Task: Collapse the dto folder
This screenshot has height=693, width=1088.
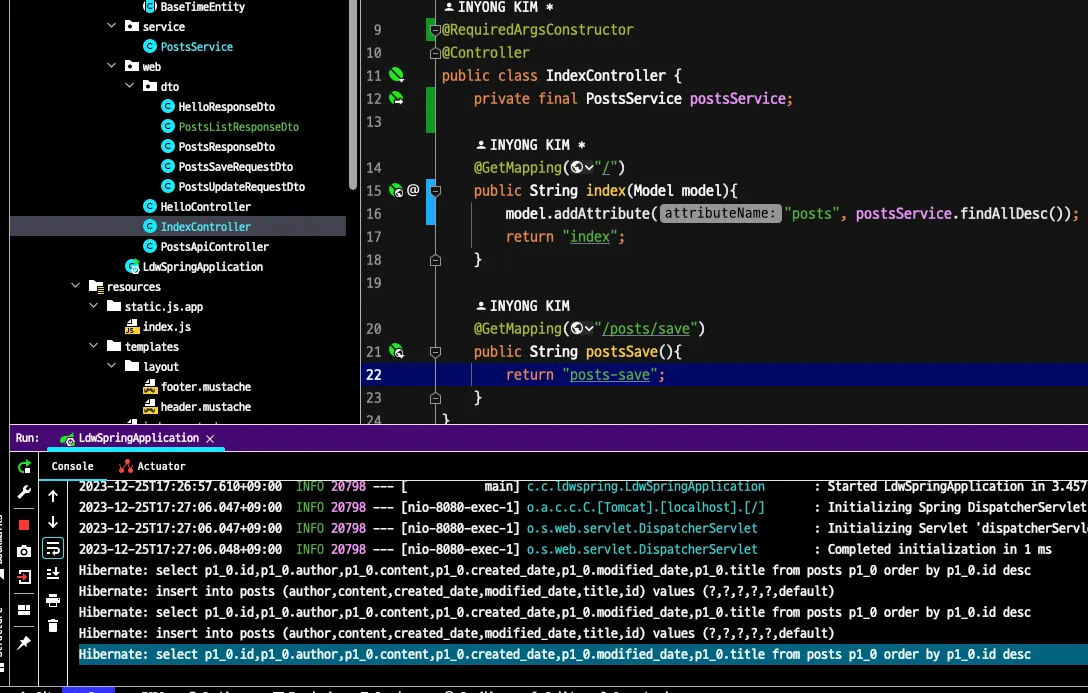Action: (129, 86)
